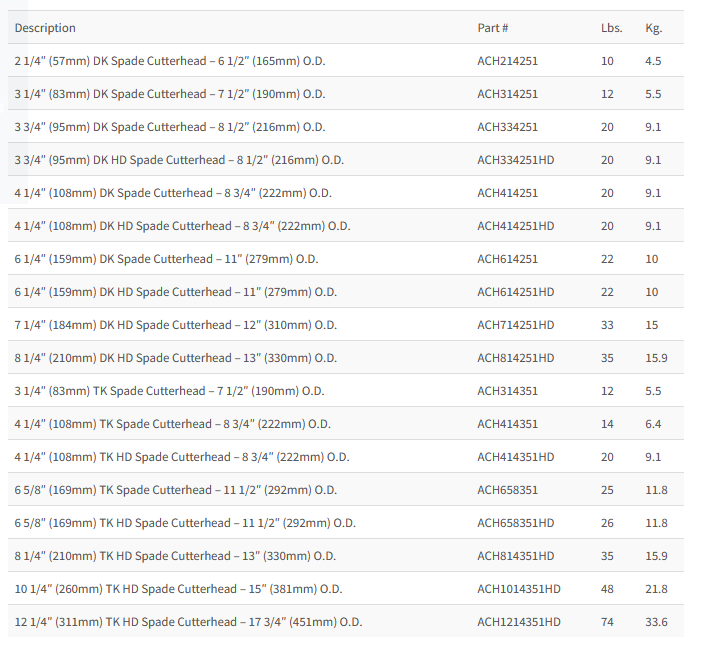Select part number ACH1214351HD
This screenshot has height=657, width=703.
point(519,622)
